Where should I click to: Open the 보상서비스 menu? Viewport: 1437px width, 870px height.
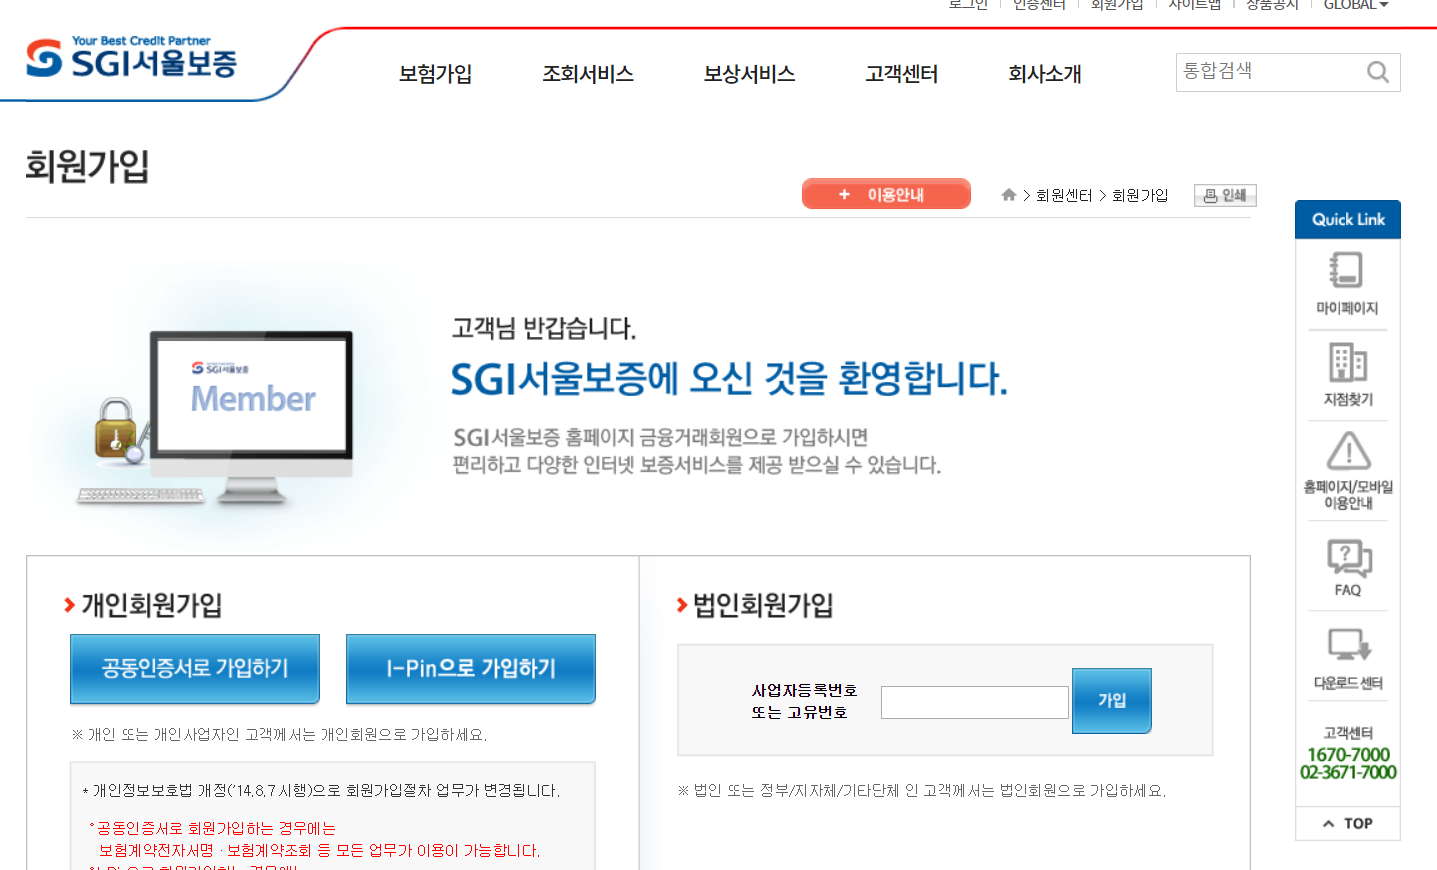pos(749,74)
